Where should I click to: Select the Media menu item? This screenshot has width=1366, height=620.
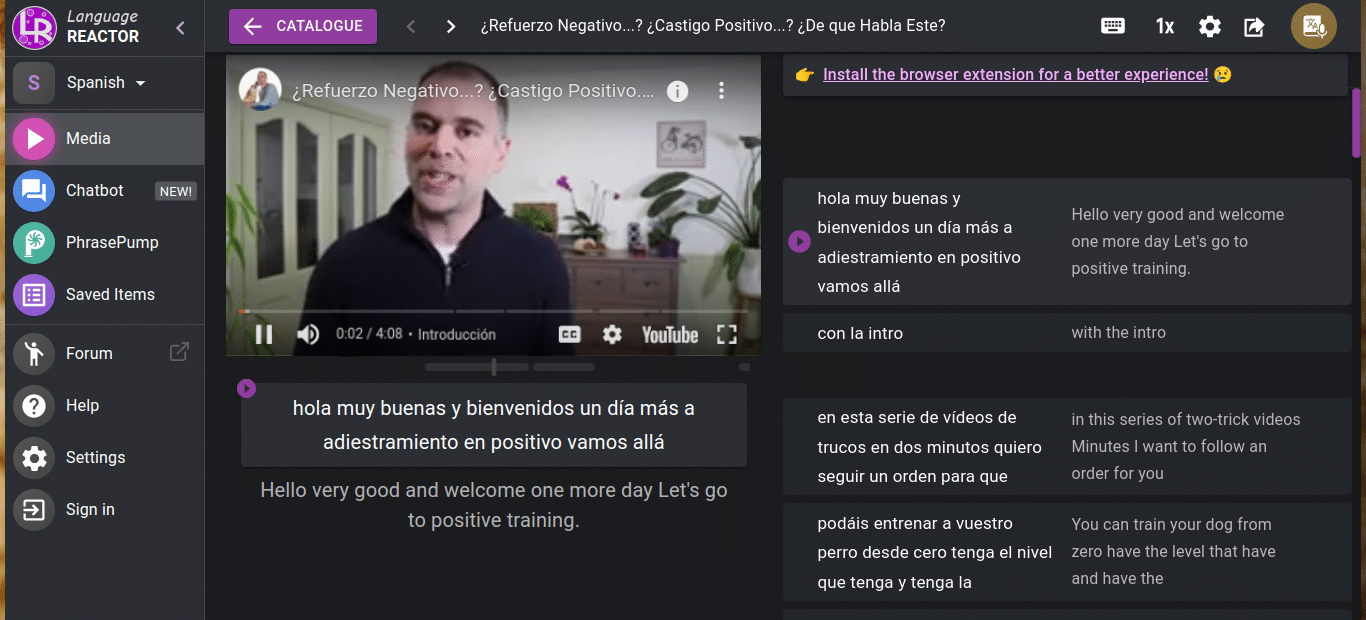[x=88, y=139]
